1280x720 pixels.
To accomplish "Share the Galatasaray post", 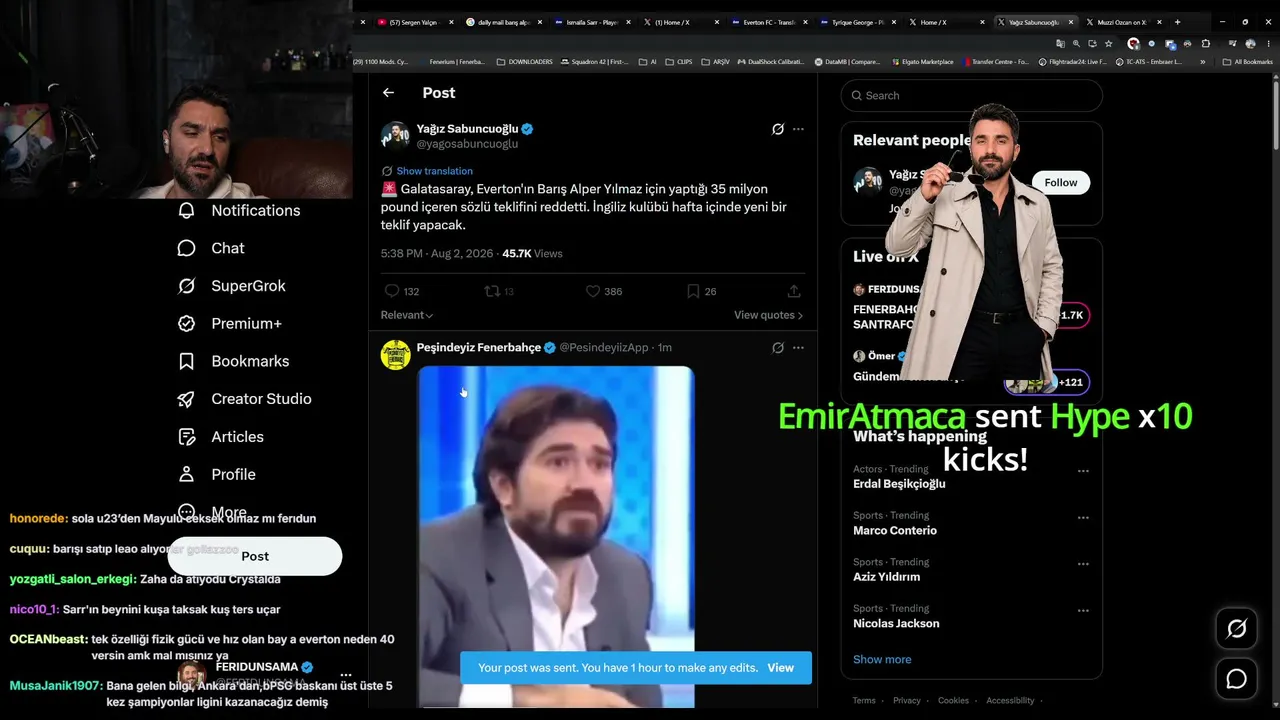I will click(794, 291).
